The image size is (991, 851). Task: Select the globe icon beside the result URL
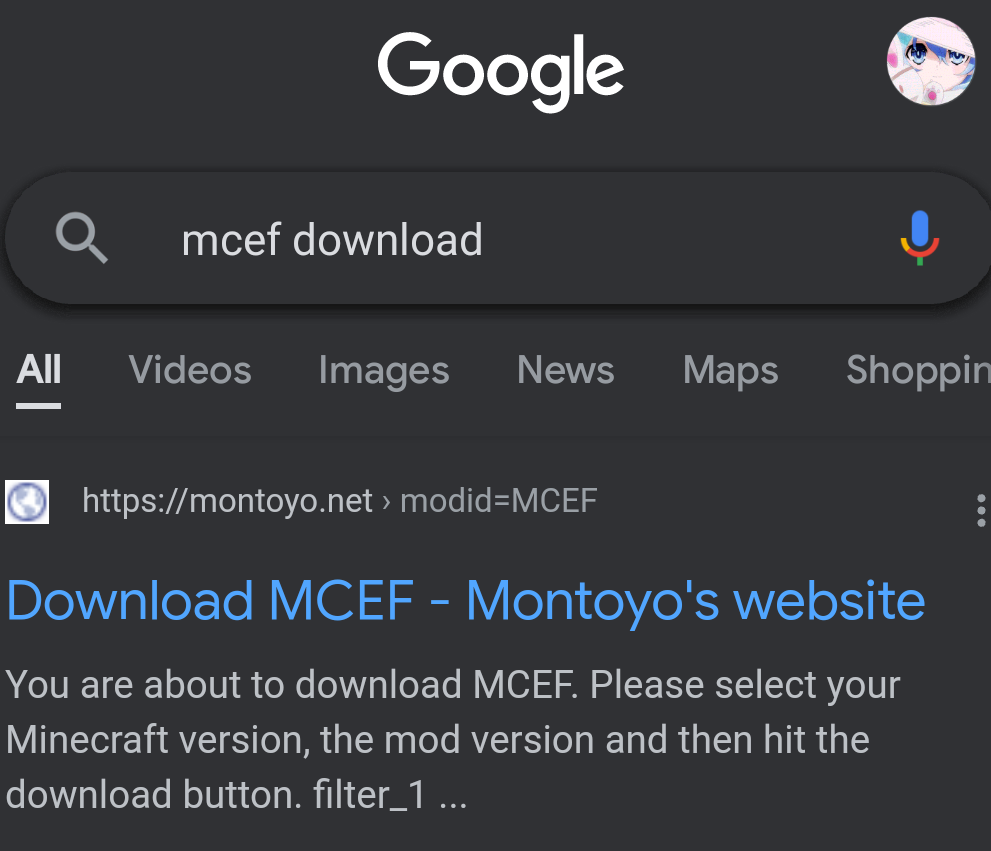26,501
